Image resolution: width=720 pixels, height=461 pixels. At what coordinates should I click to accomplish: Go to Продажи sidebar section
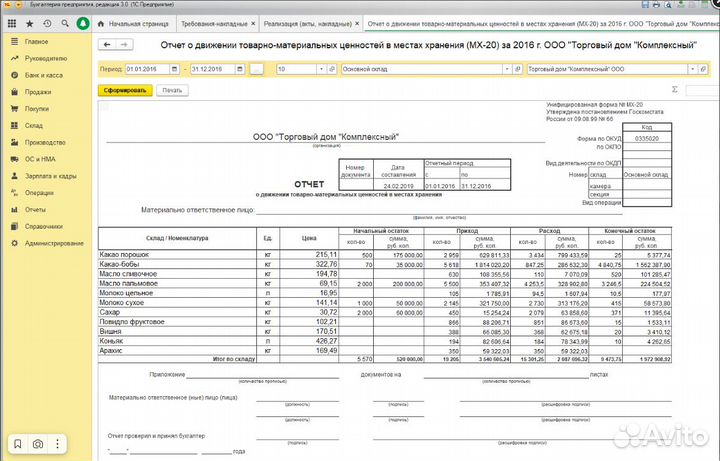pyautogui.click(x=38, y=92)
